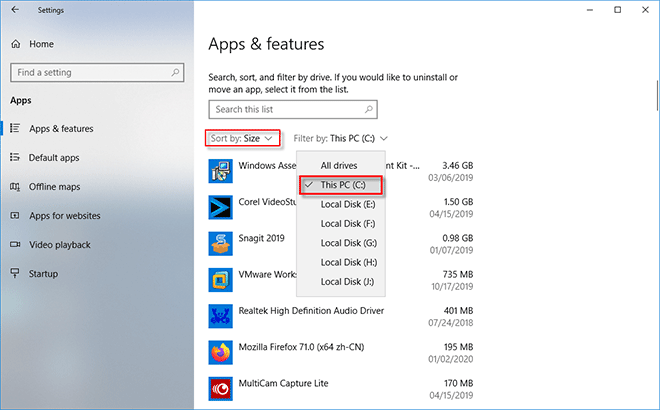Select Snagit 2019 name text

(261, 238)
